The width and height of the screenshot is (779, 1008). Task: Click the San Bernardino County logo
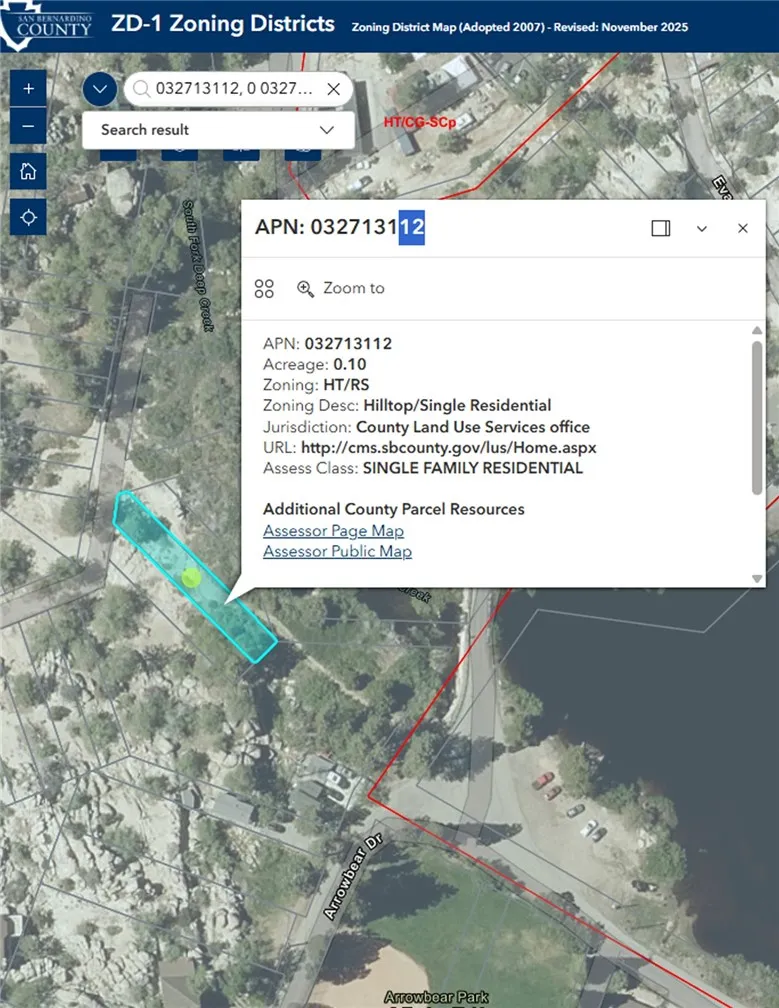(48, 25)
